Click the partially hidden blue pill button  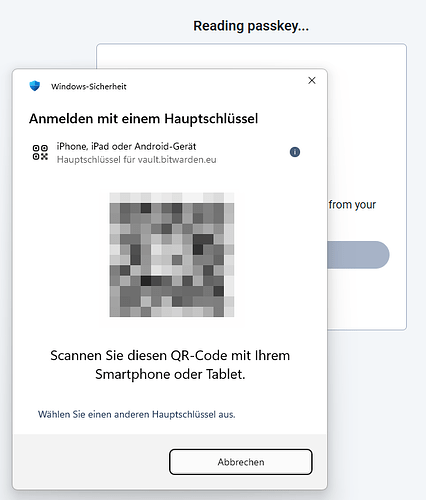tap(358, 255)
